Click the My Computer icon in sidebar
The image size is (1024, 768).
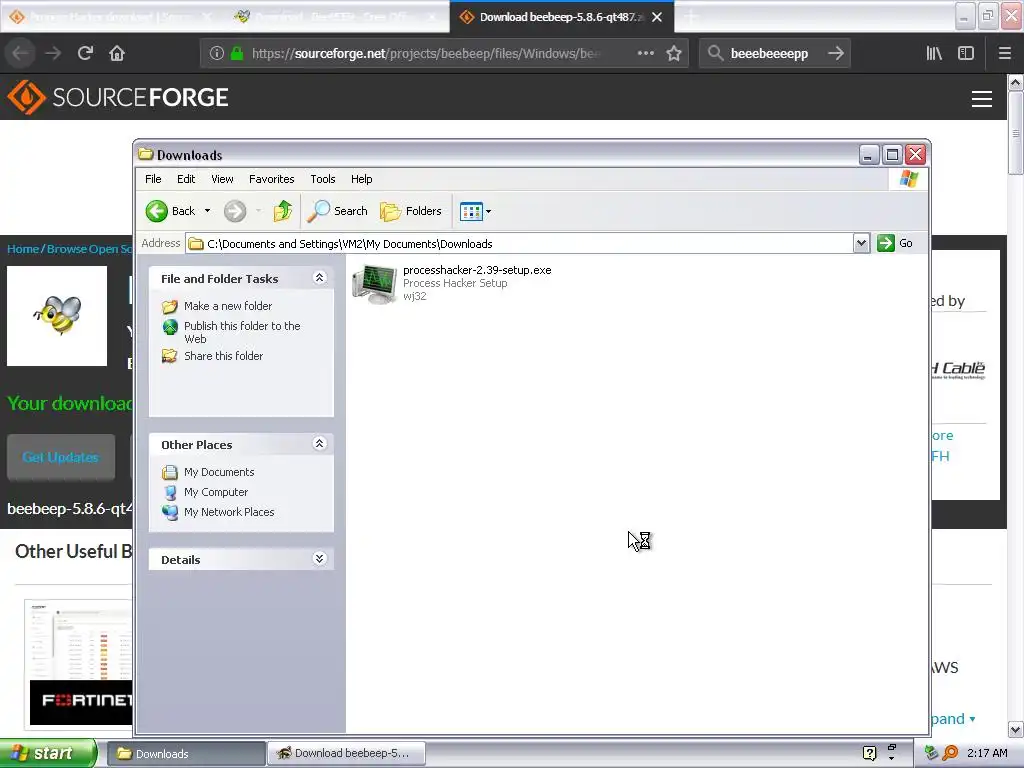pyautogui.click(x=170, y=492)
